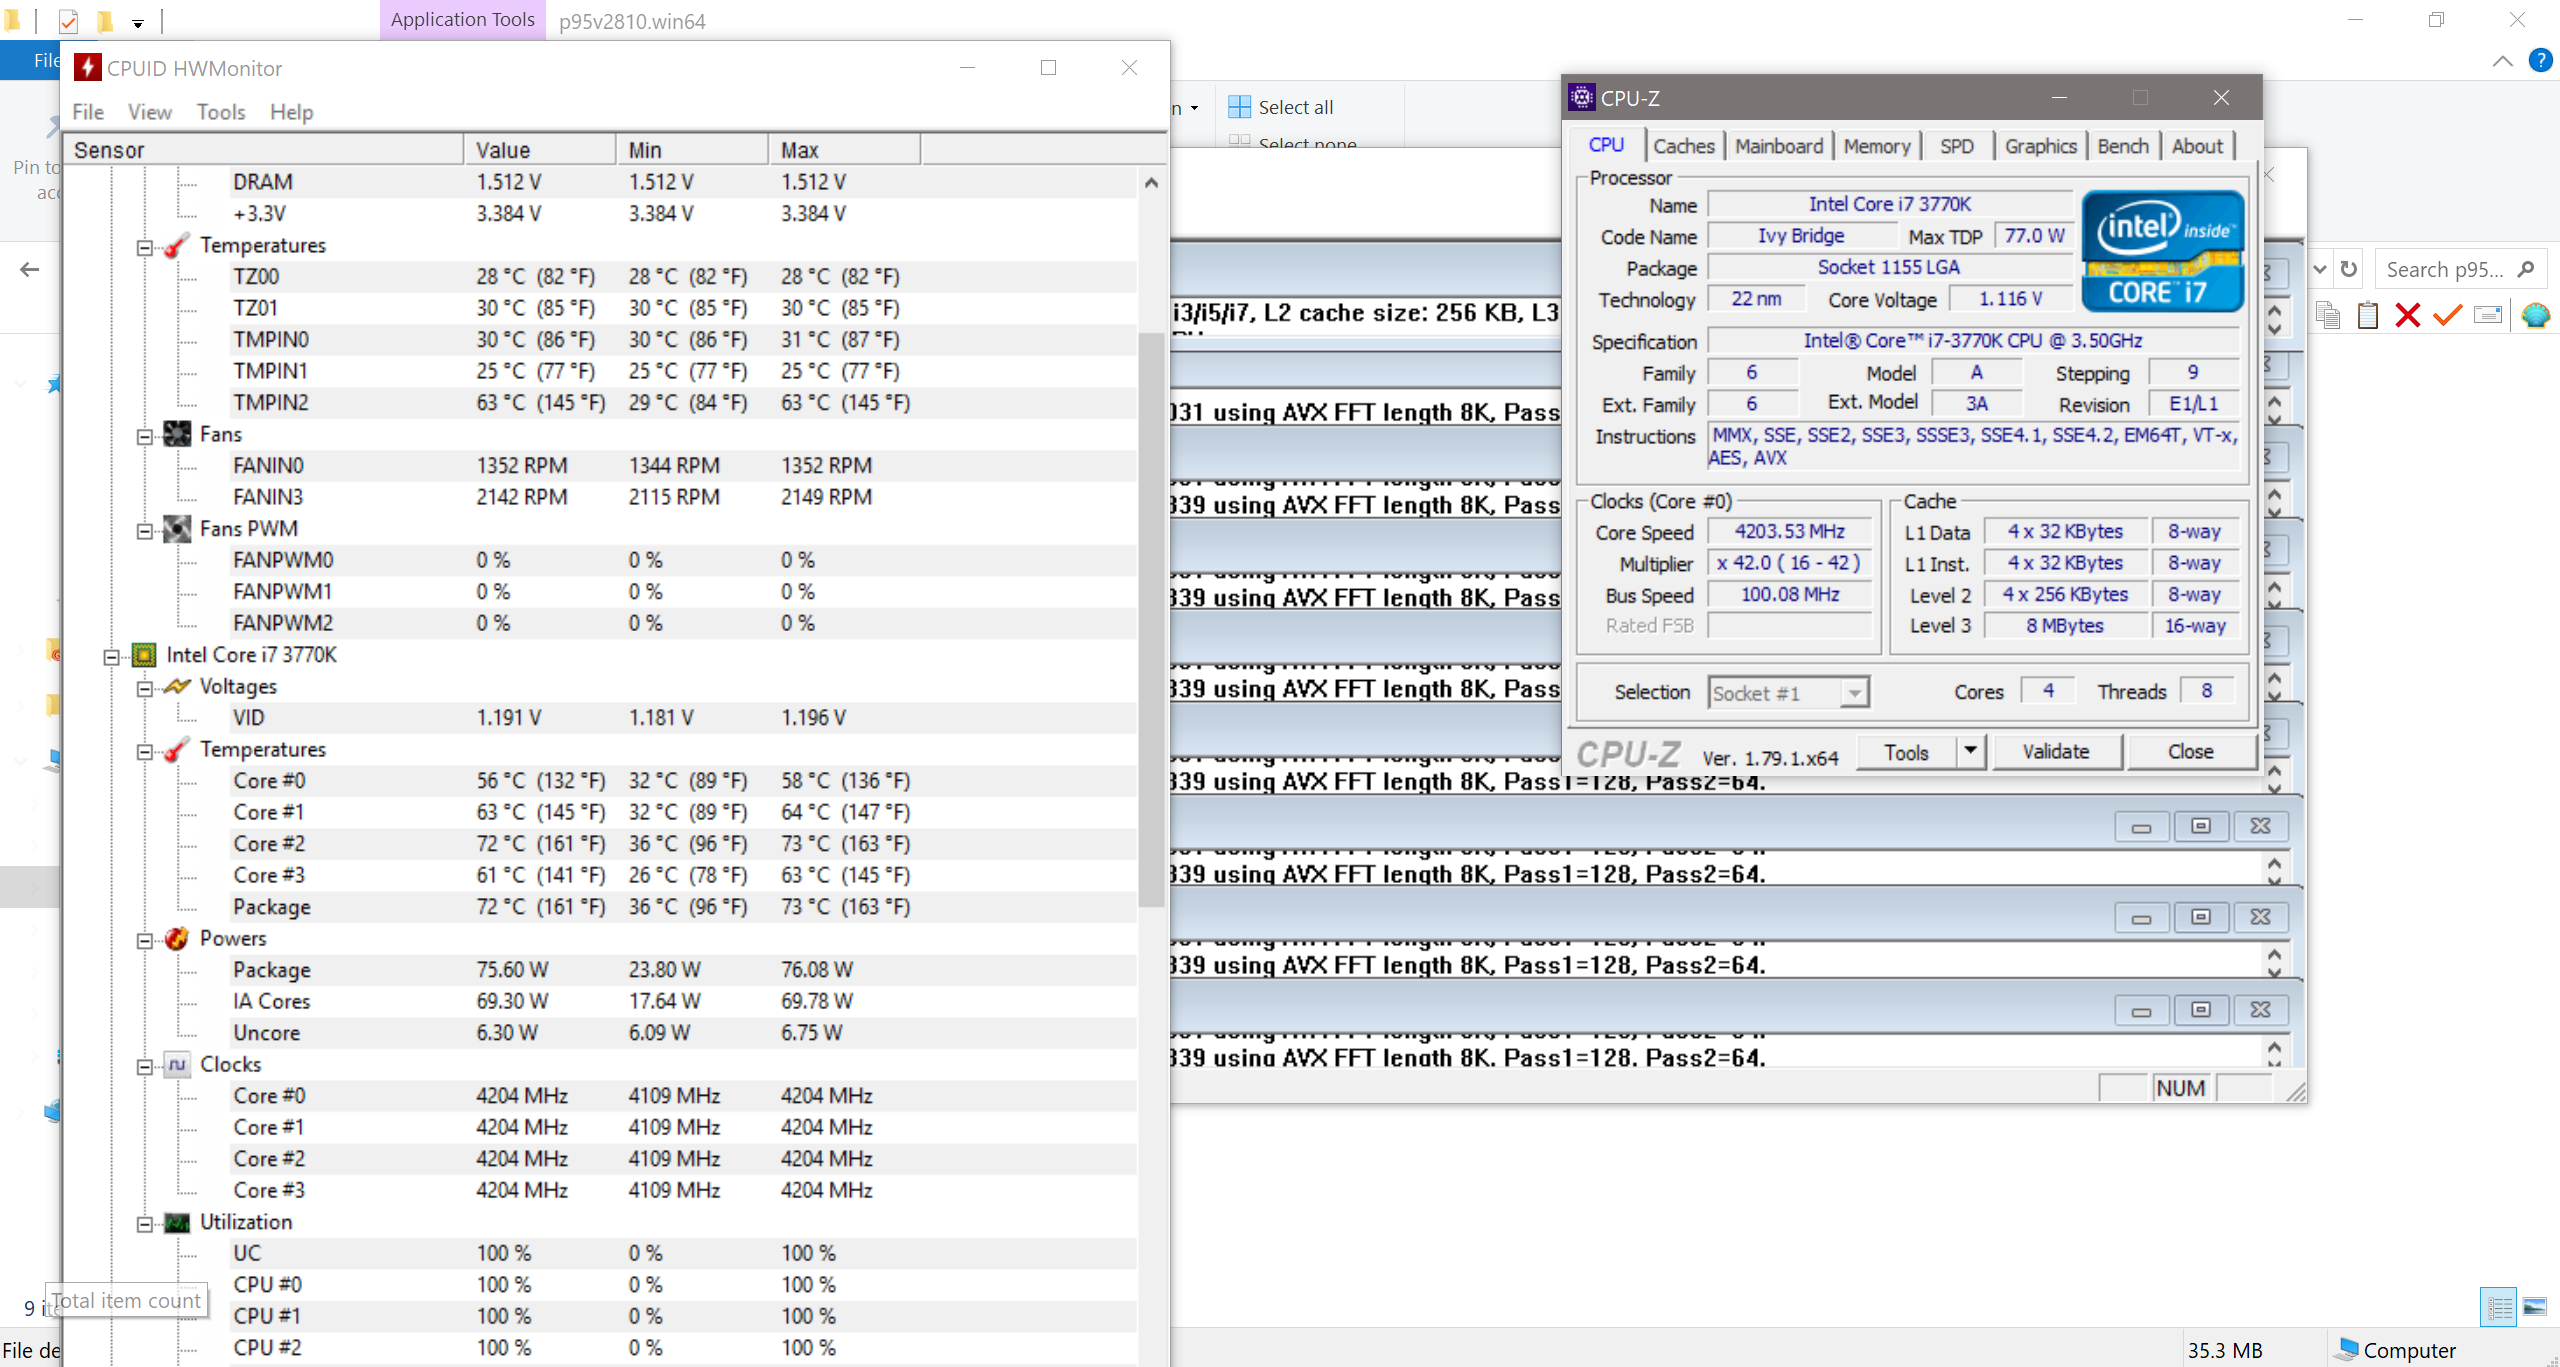Open the File menu in HWMonitor
The width and height of the screenshot is (2560, 1367).
[x=88, y=112]
